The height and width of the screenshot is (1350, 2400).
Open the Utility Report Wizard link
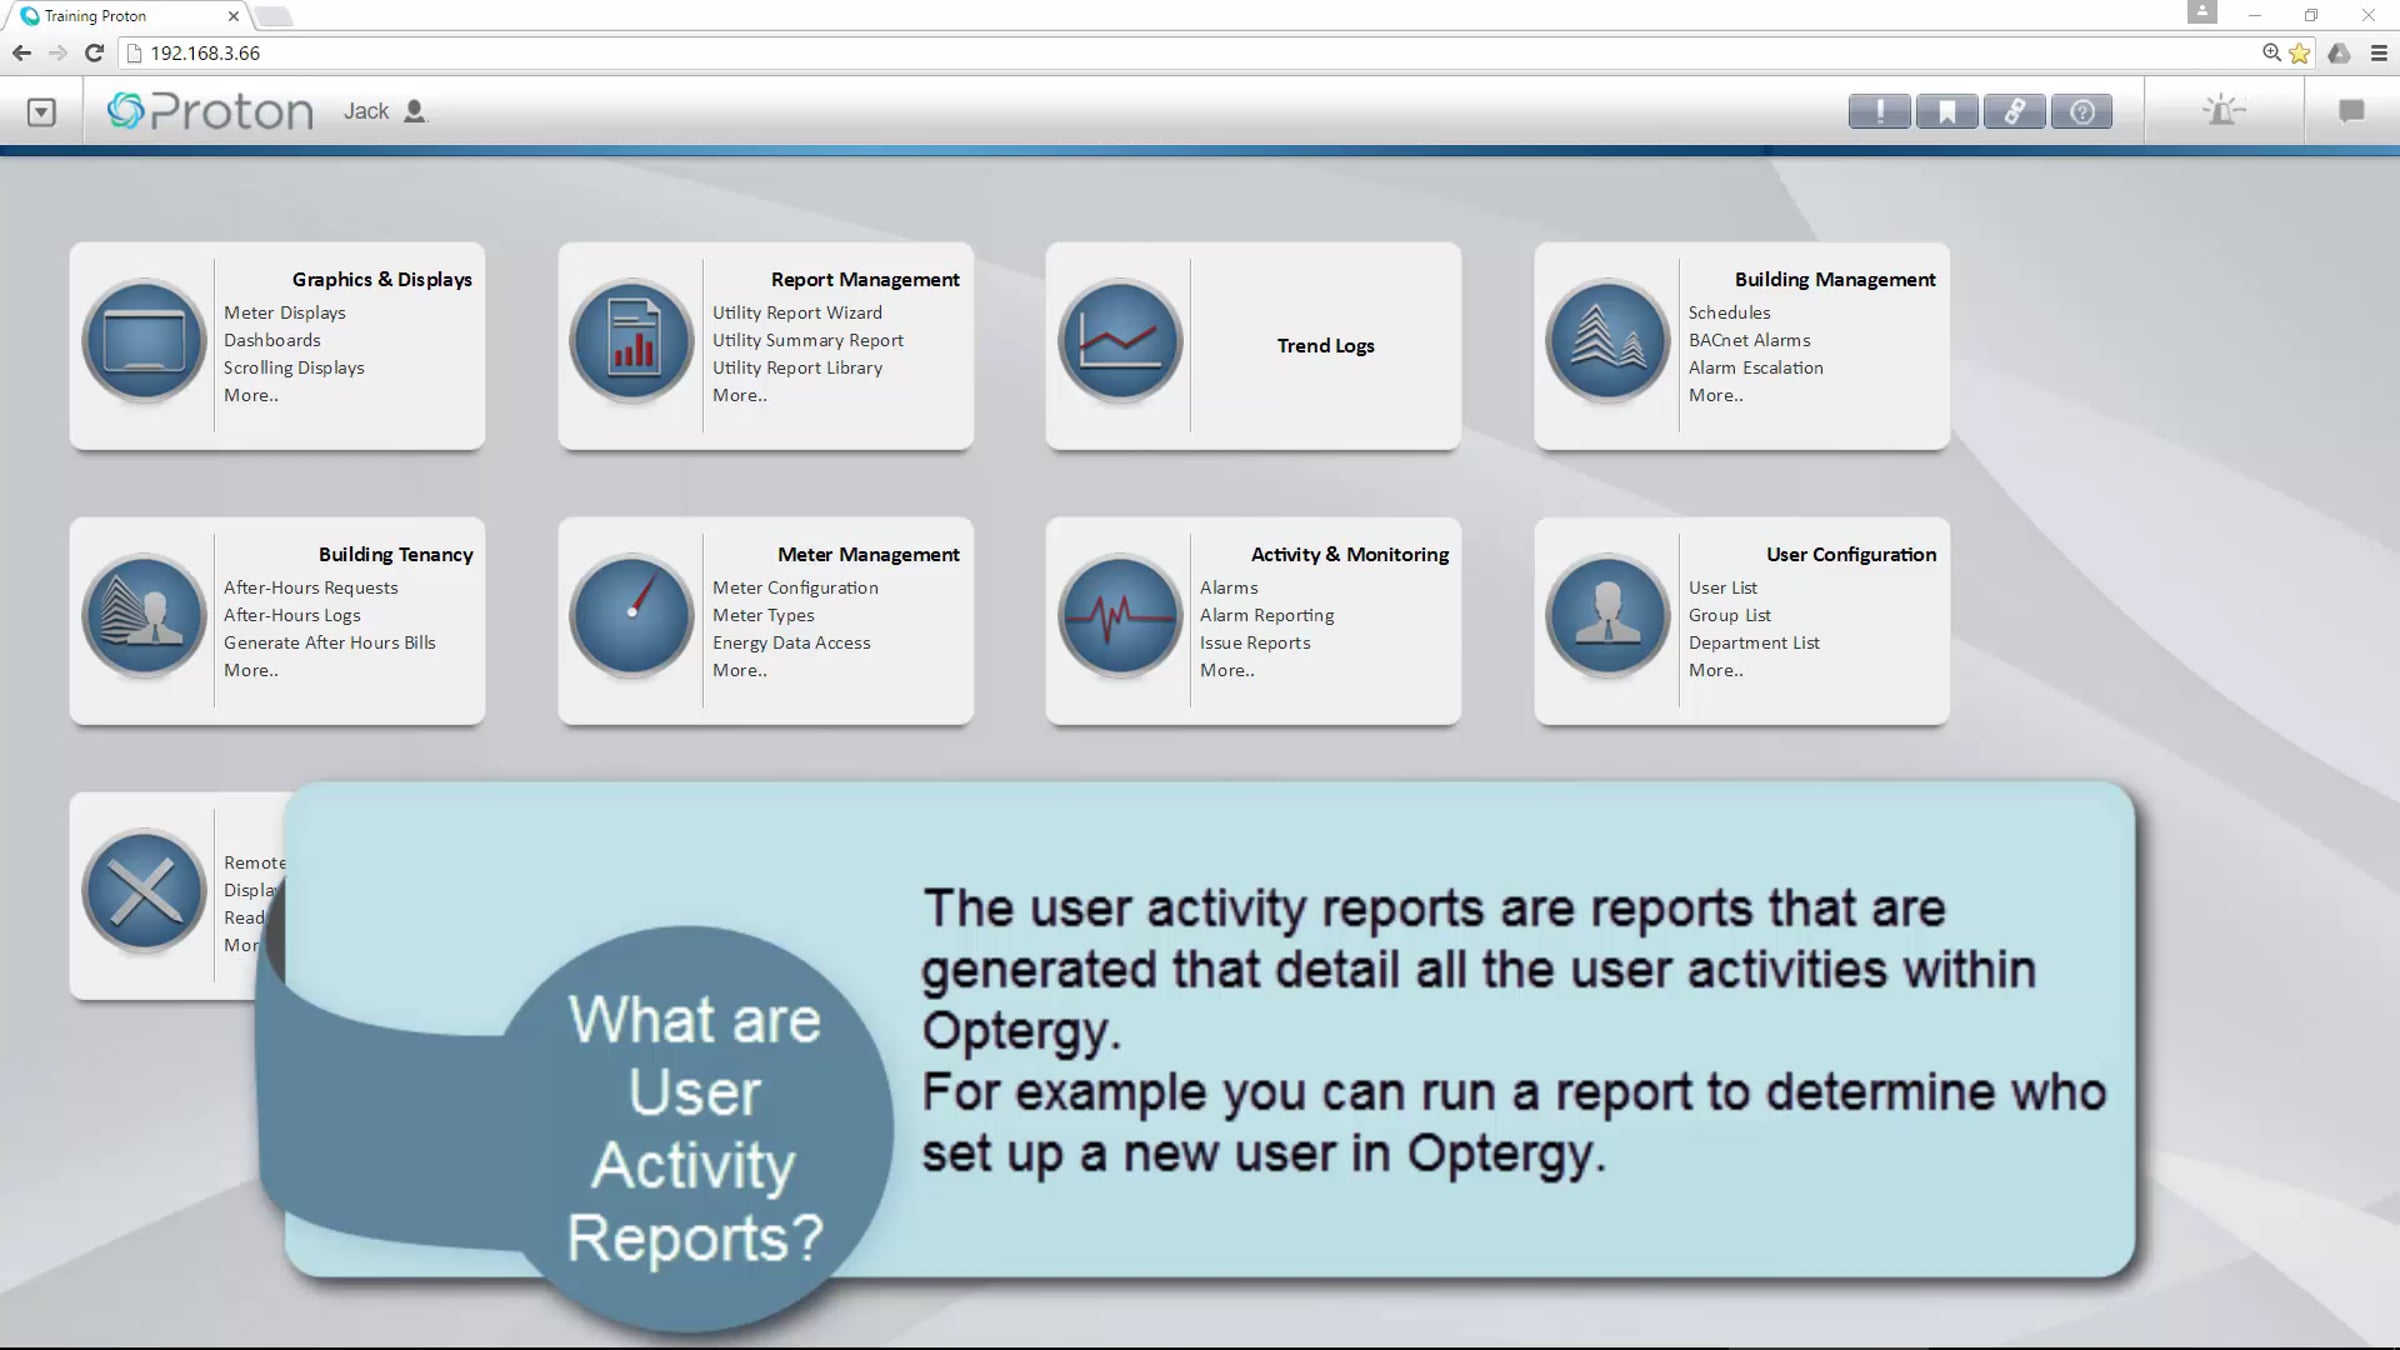[797, 313]
